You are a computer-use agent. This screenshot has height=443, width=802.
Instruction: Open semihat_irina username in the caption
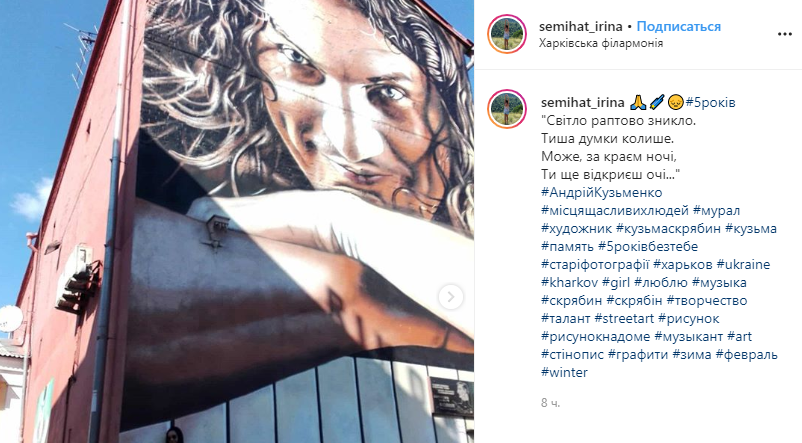pyautogui.click(x=583, y=102)
